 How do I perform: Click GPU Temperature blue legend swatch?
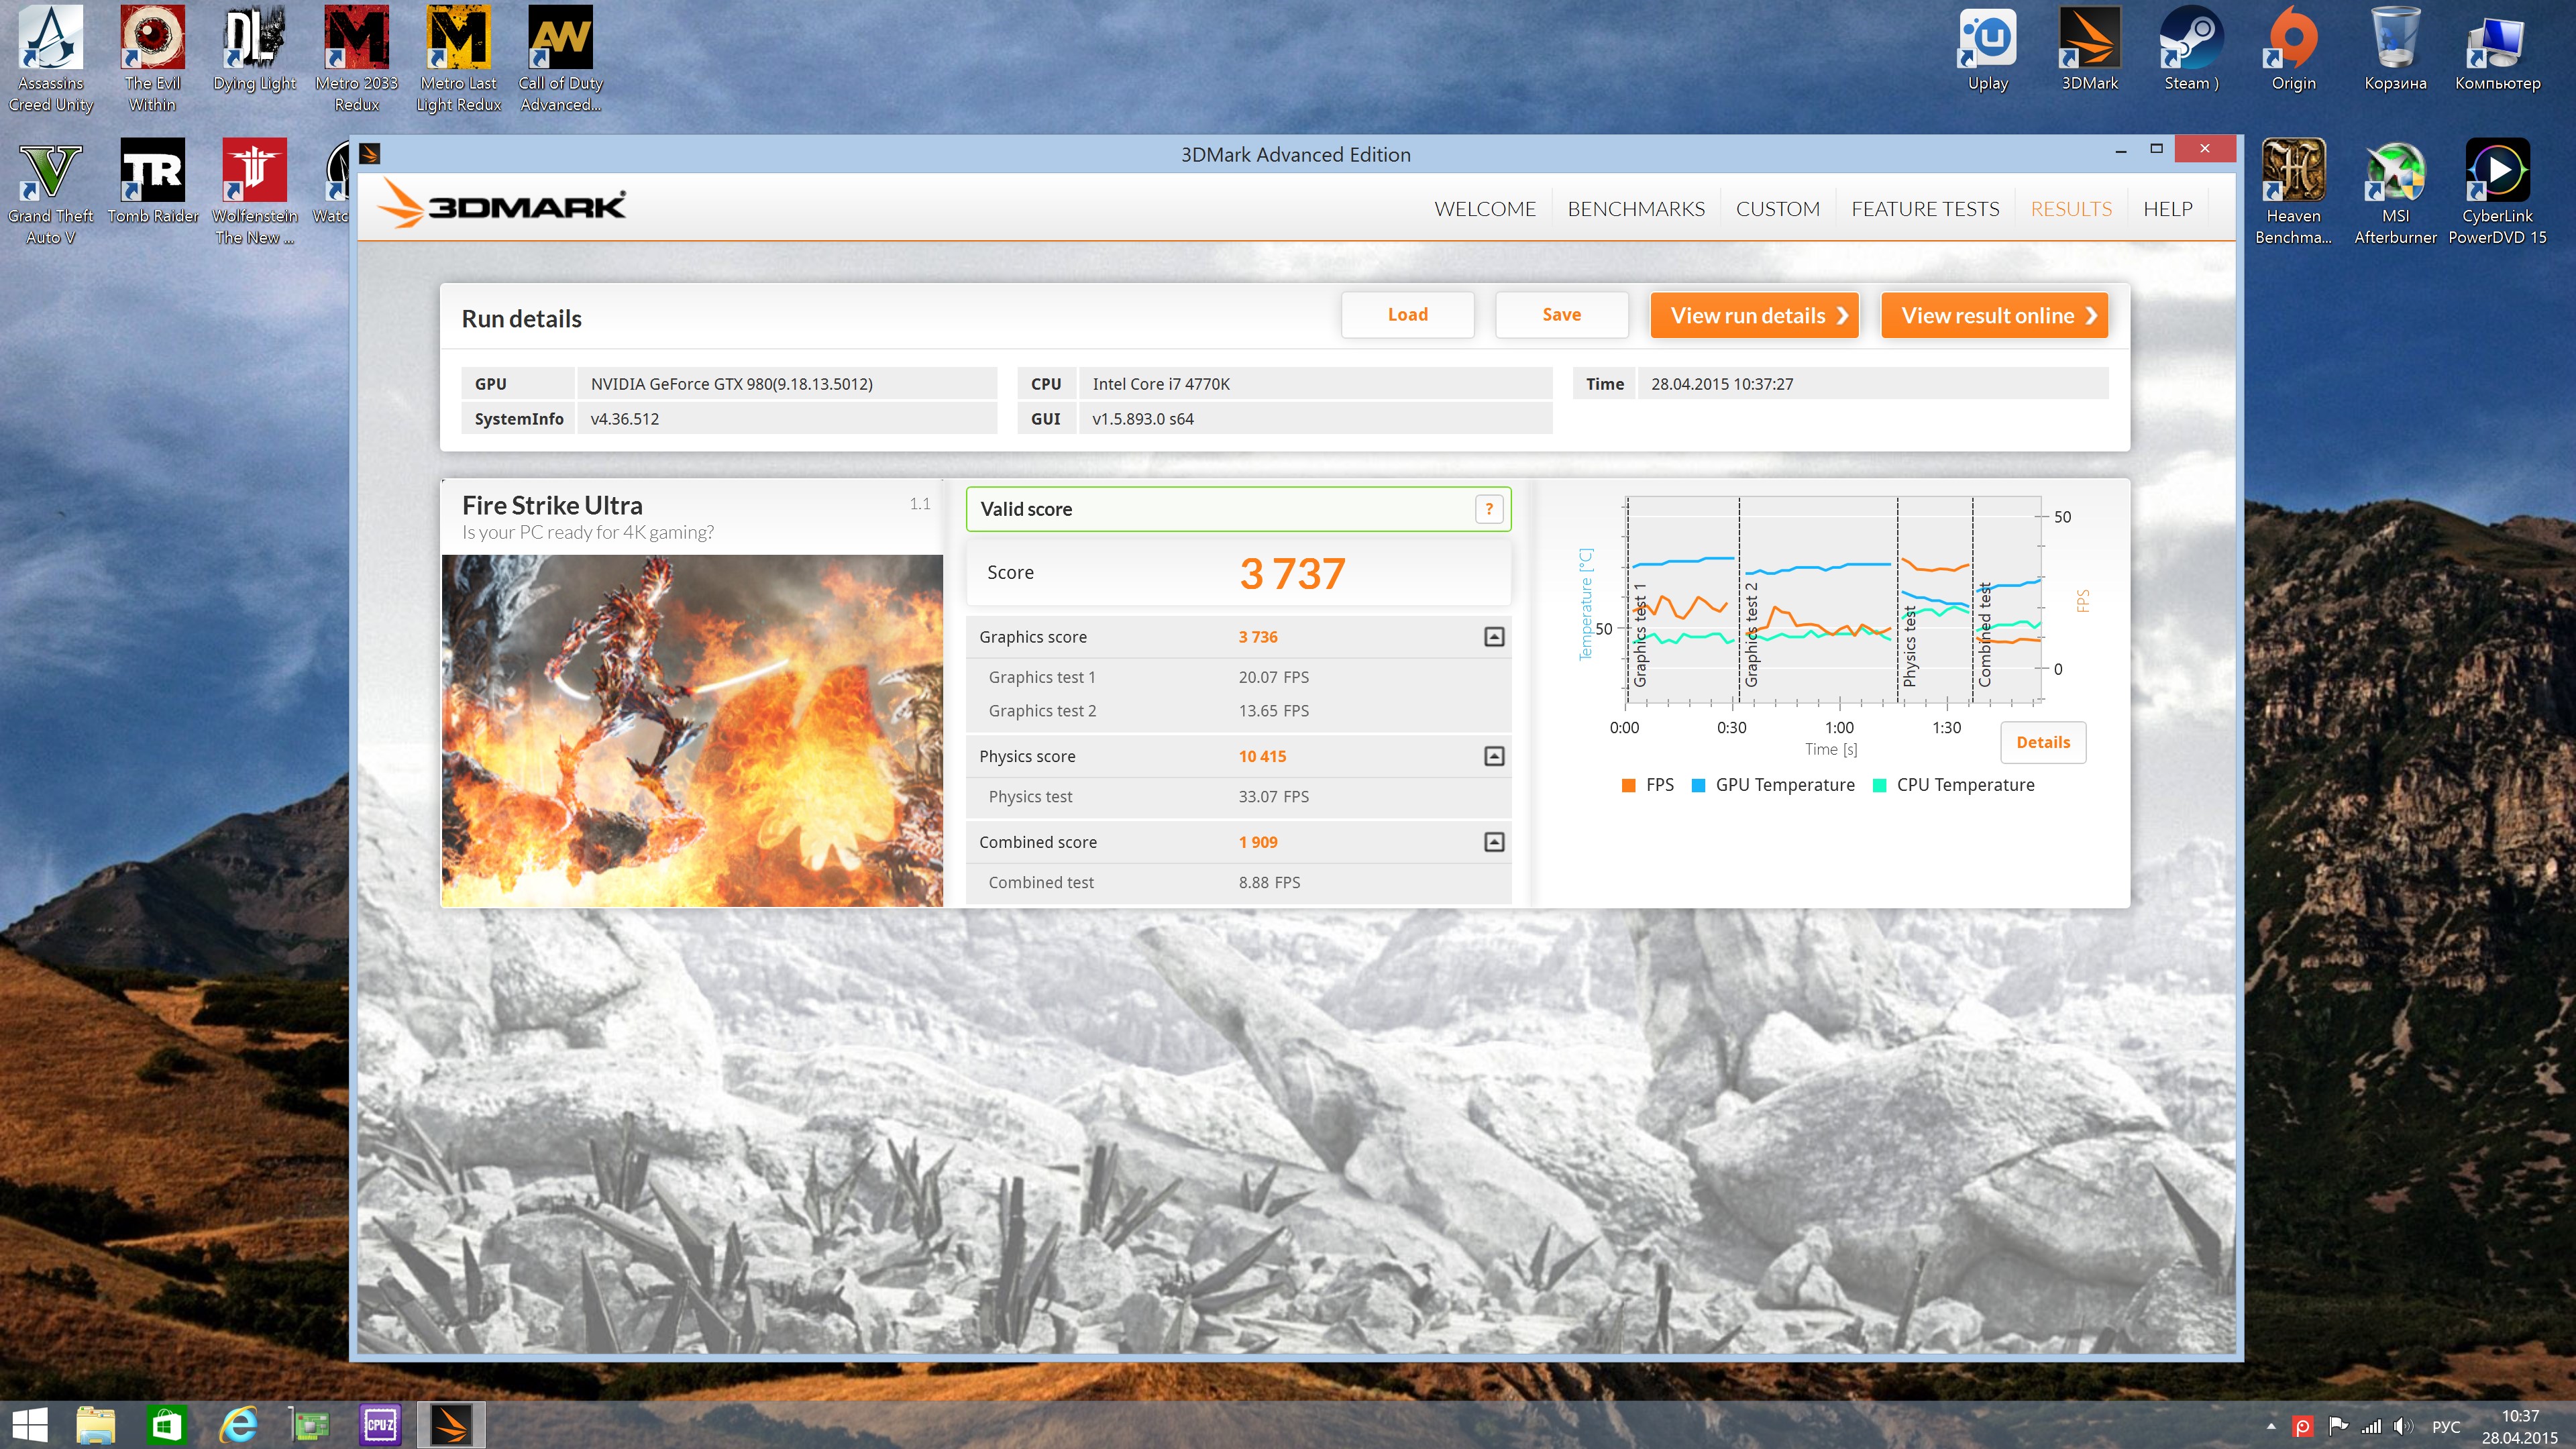1698,786
